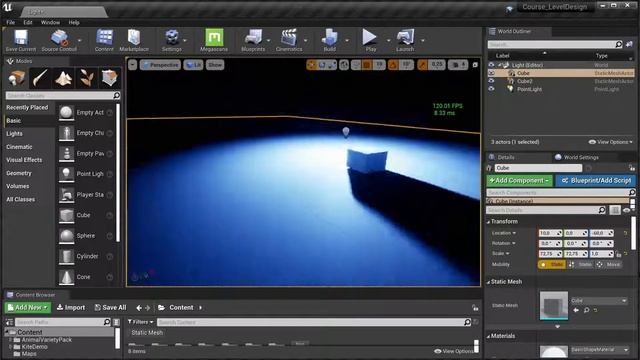The height and width of the screenshot is (360, 640).
Task: Click use-selected-asset arrow under Static Mesh
Action: [x=576, y=310]
